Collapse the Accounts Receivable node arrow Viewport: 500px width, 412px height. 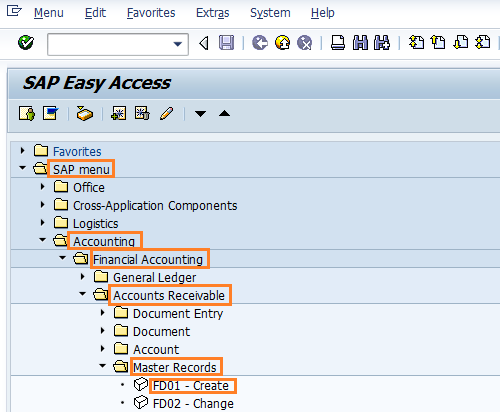point(82,294)
